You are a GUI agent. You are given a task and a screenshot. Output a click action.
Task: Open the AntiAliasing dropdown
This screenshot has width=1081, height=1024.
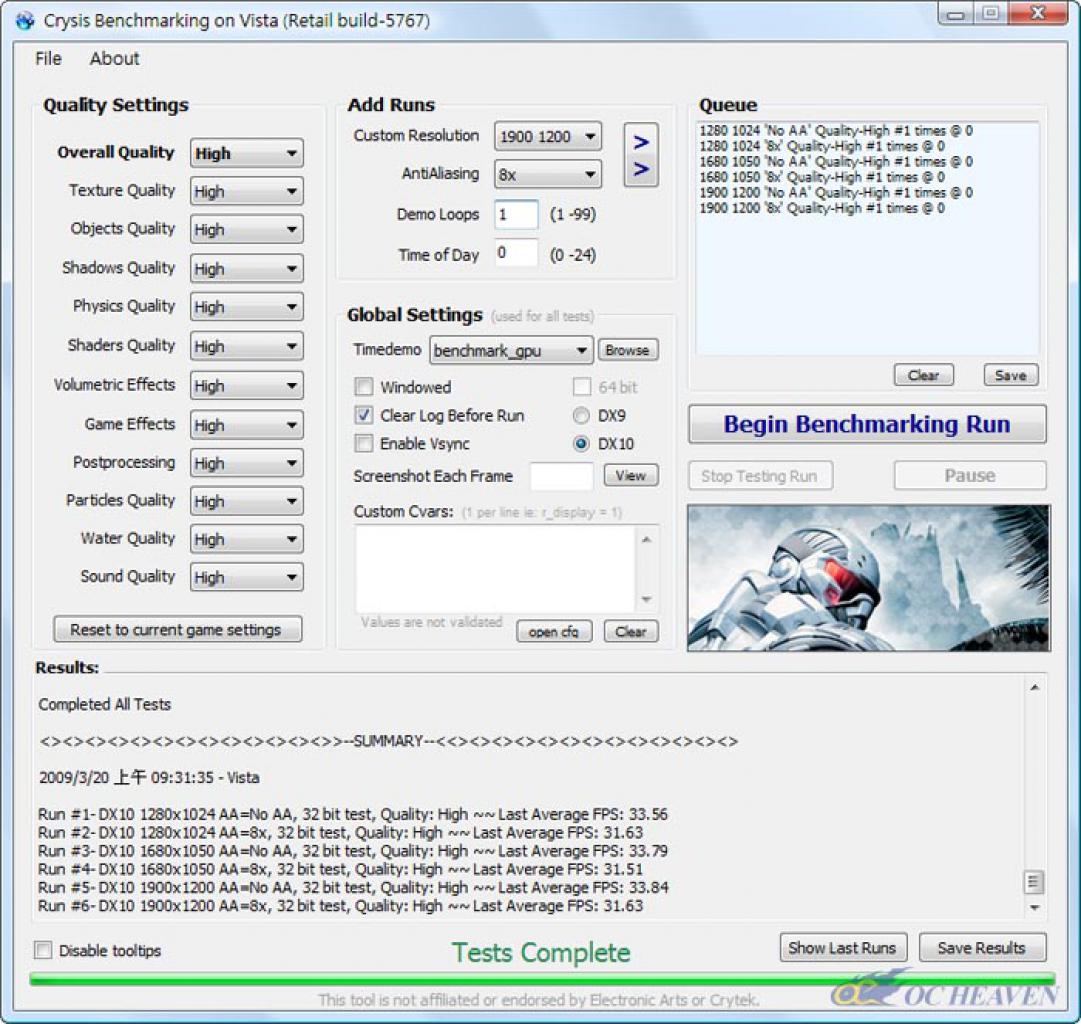[x=547, y=174]
